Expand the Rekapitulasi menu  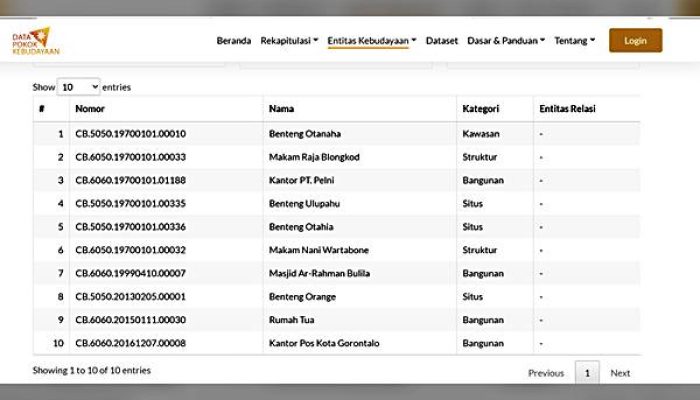tap(289, 41)
